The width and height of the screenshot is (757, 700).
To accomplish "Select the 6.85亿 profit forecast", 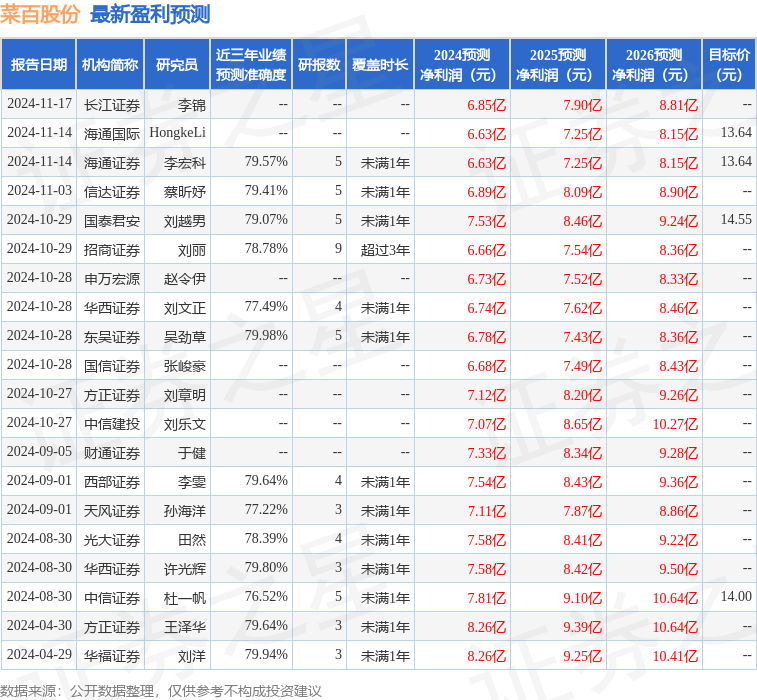I will [x=487, y=105].
